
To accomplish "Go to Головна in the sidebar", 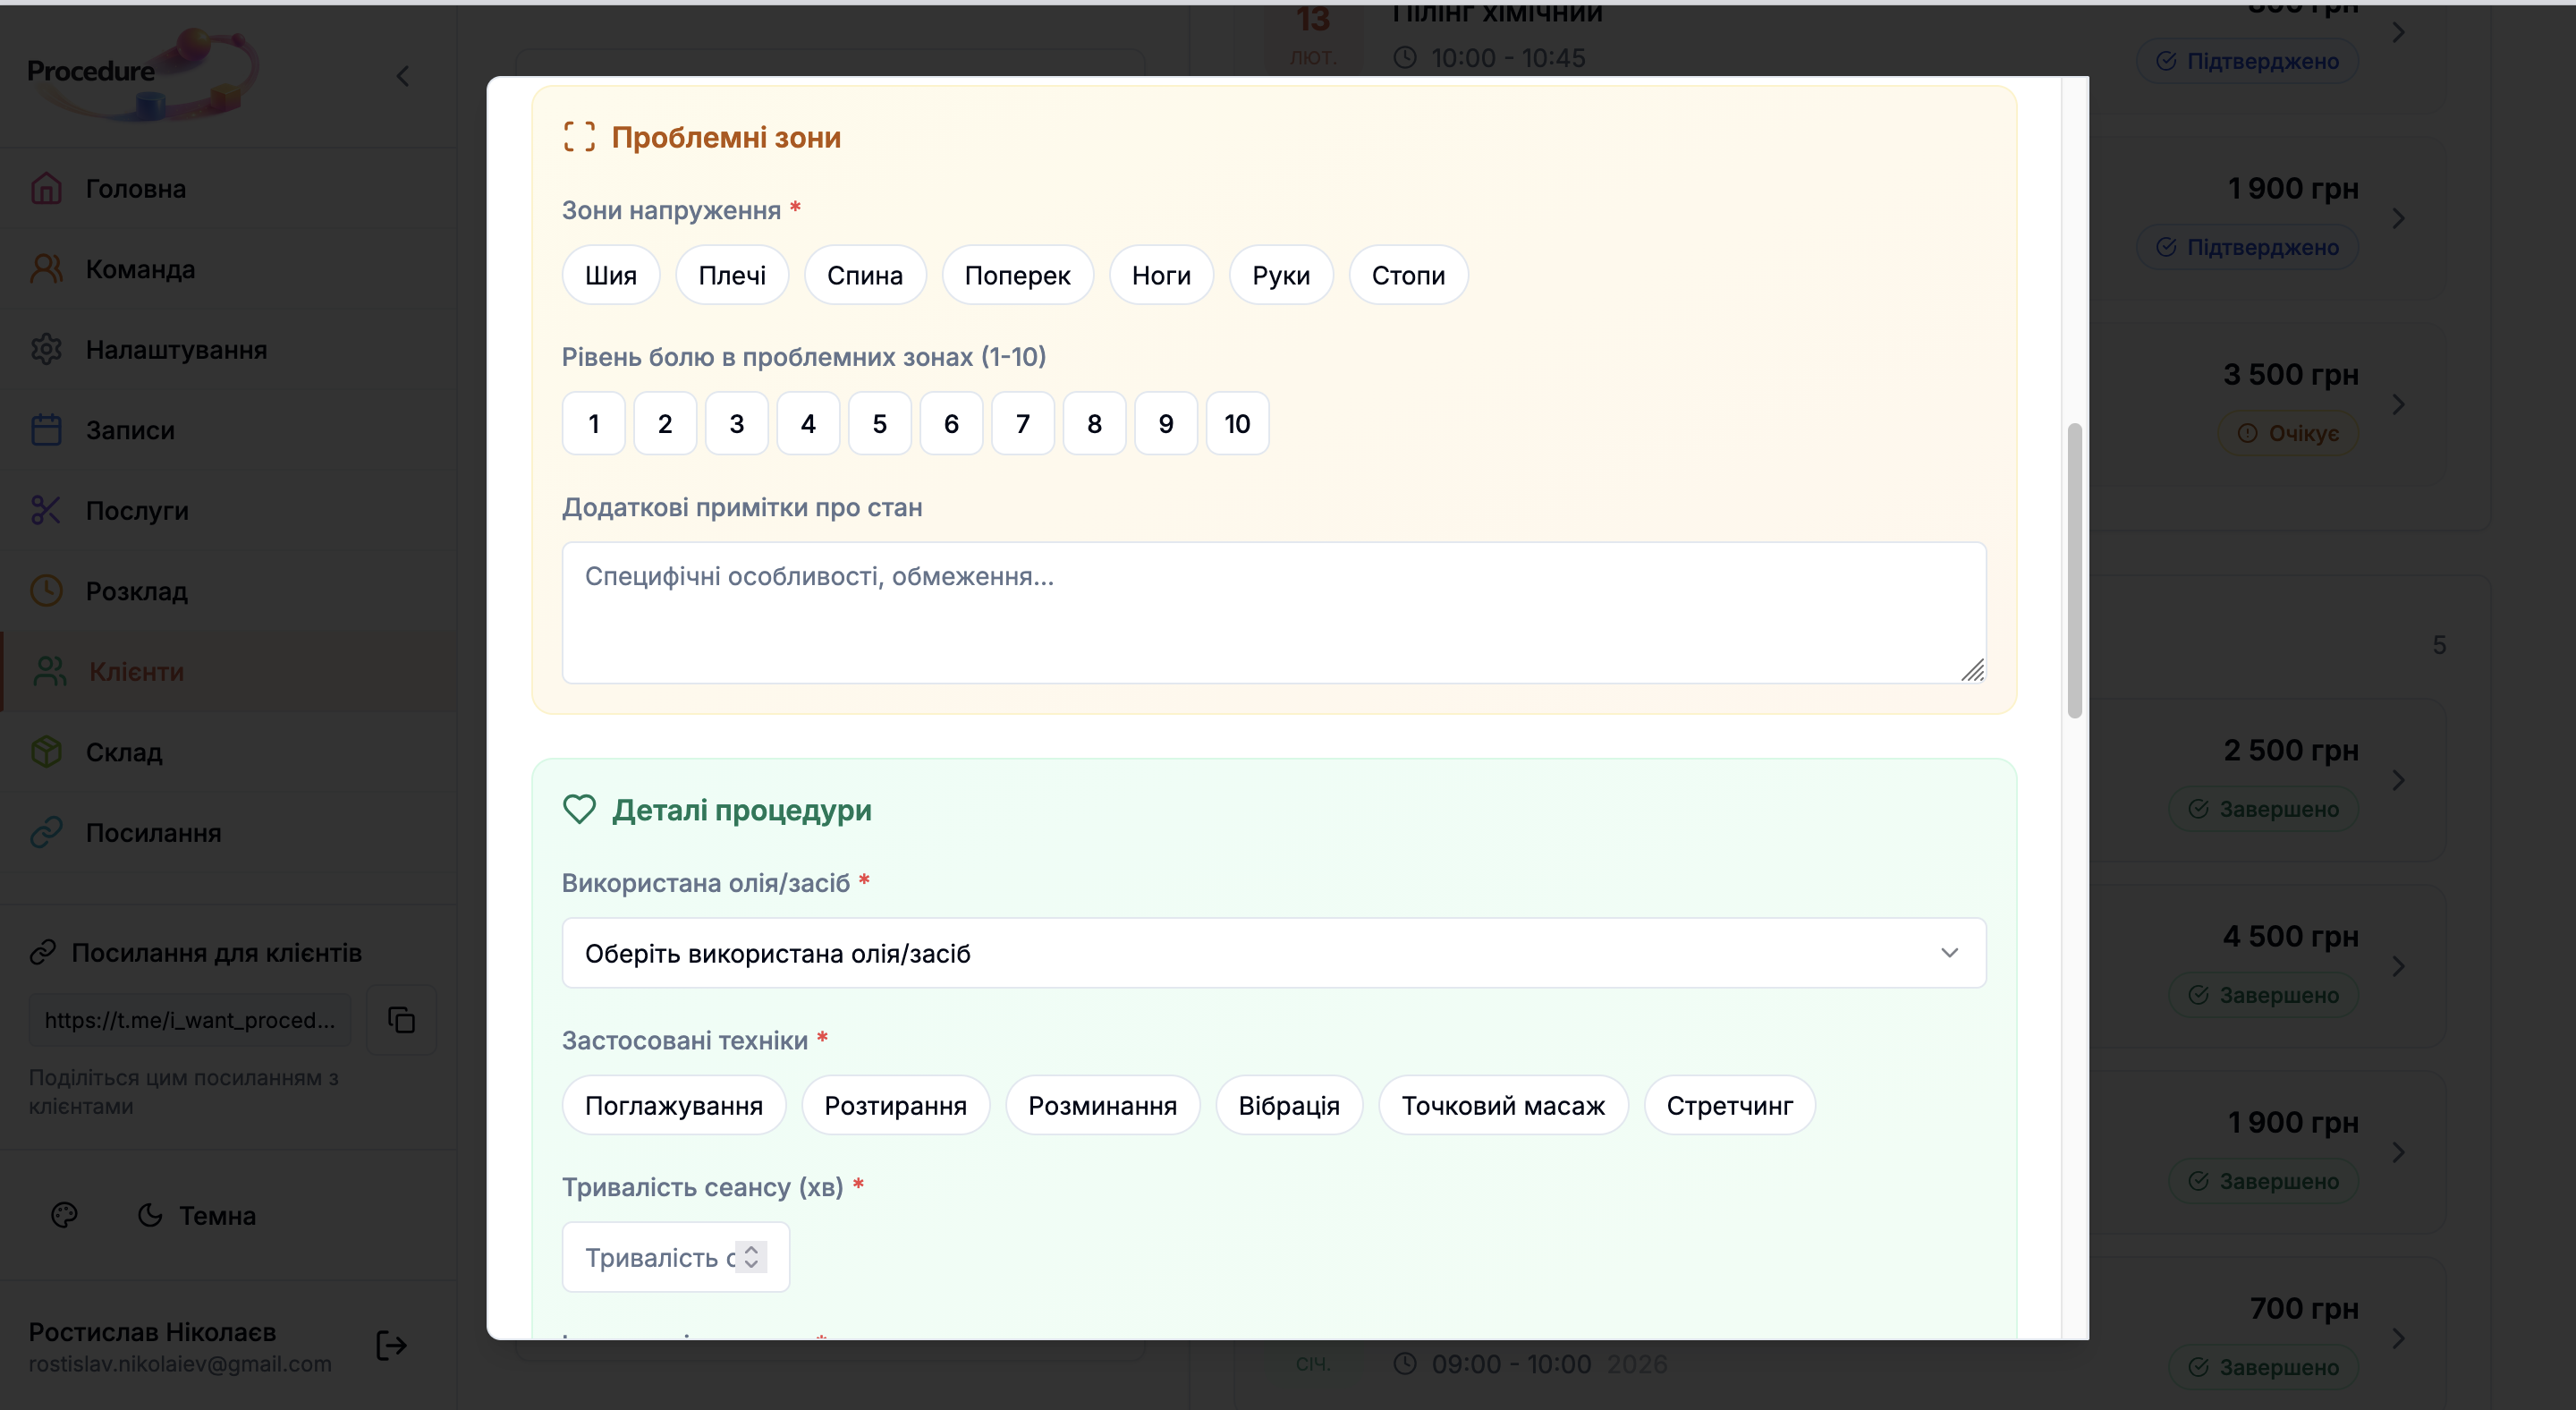I will pyautogui.click(x=135, y=189).
